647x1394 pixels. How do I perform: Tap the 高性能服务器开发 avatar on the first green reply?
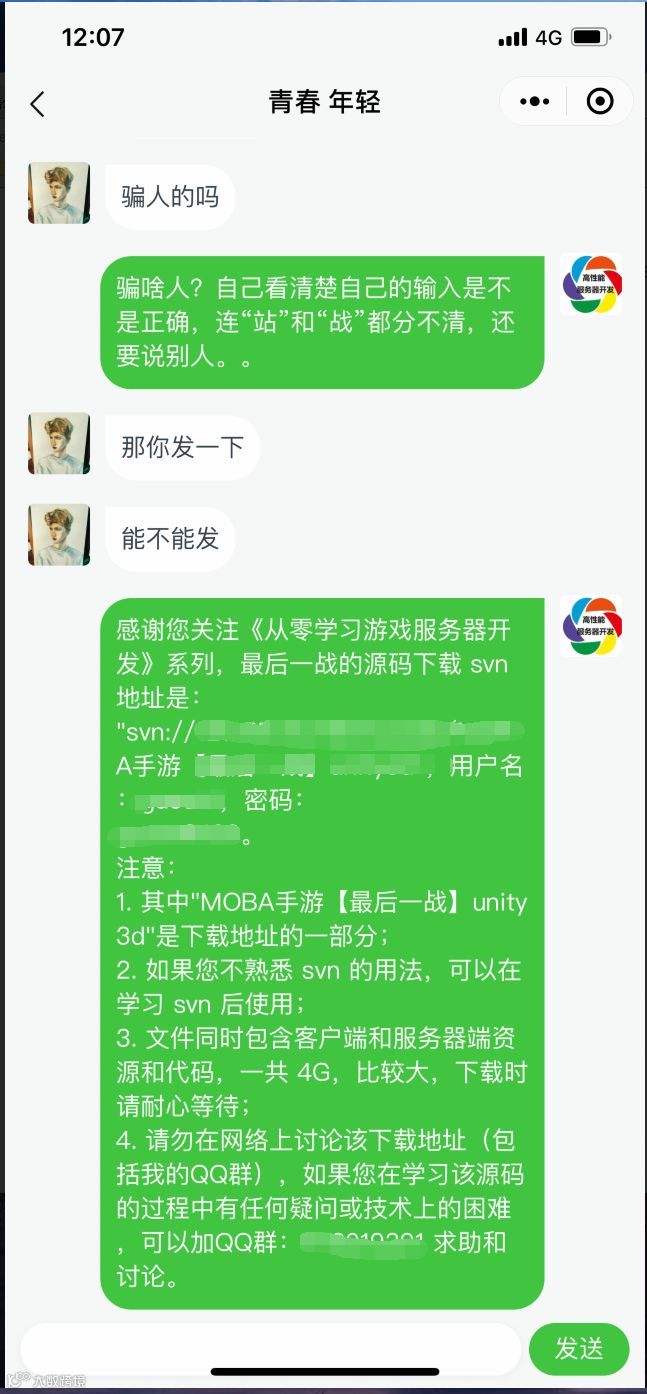click(x=592, y=284)
